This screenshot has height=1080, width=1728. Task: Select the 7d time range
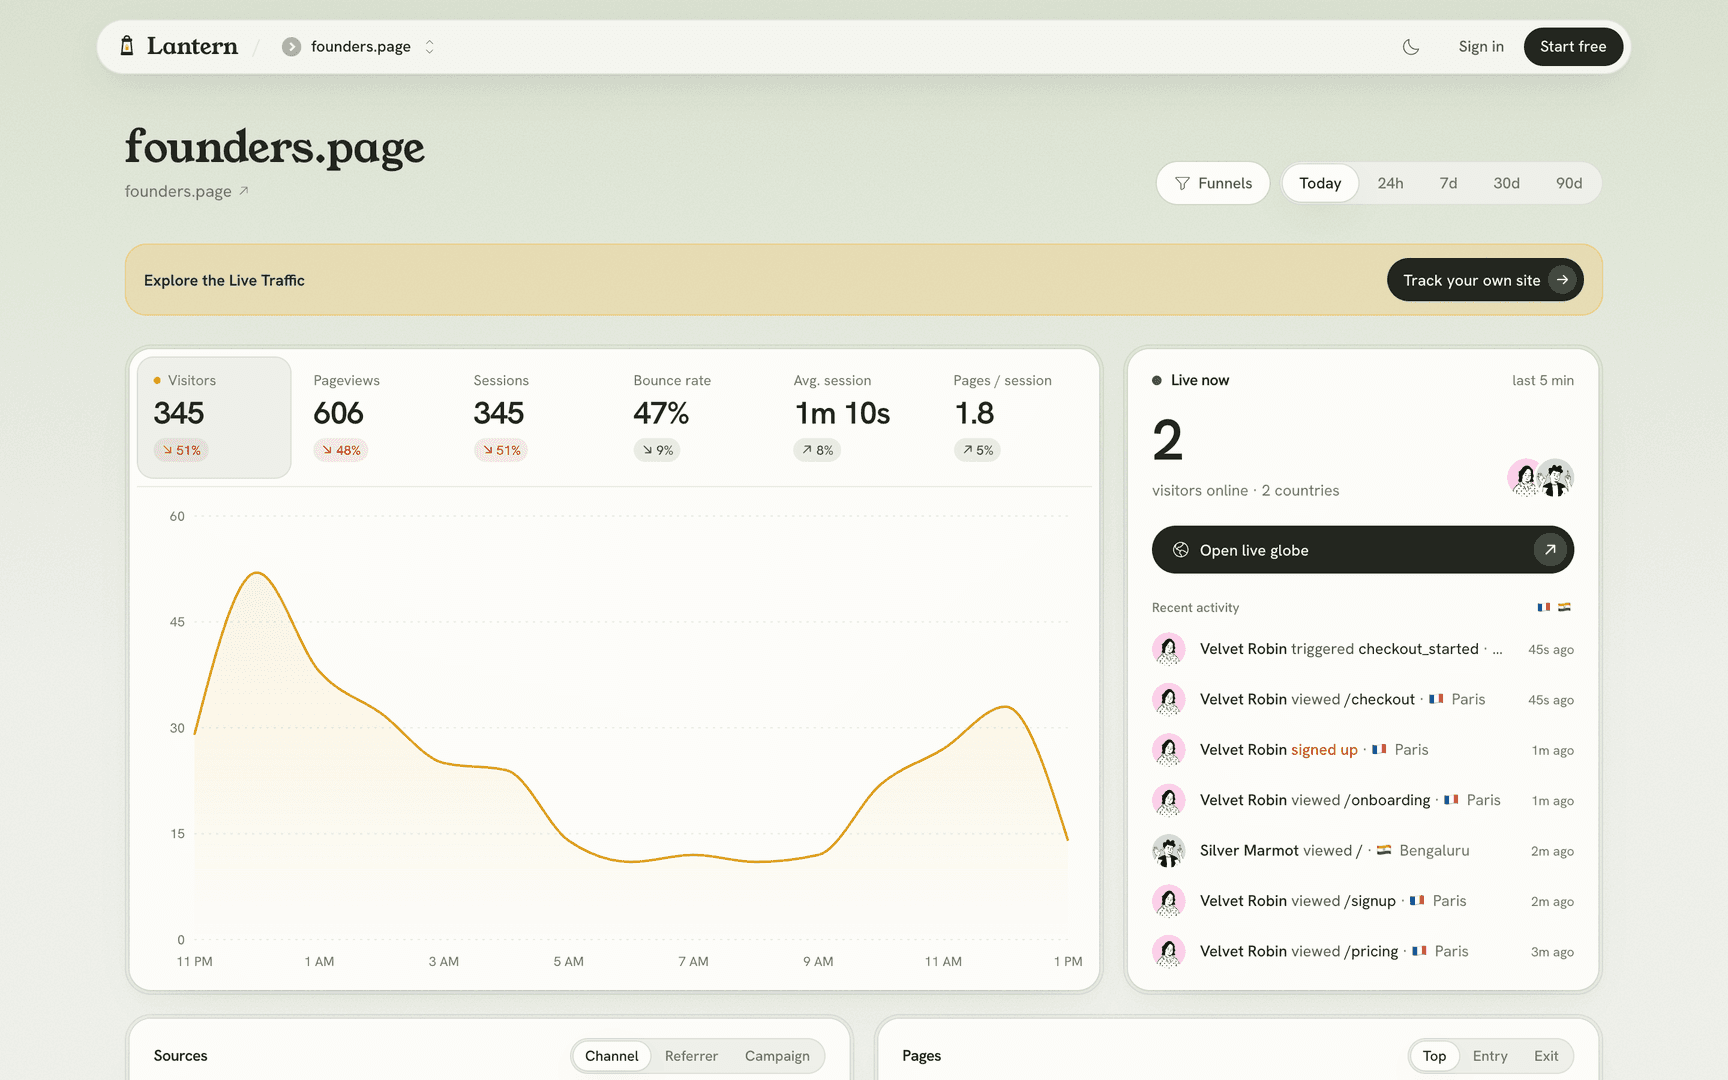(x=1448, y=183)
